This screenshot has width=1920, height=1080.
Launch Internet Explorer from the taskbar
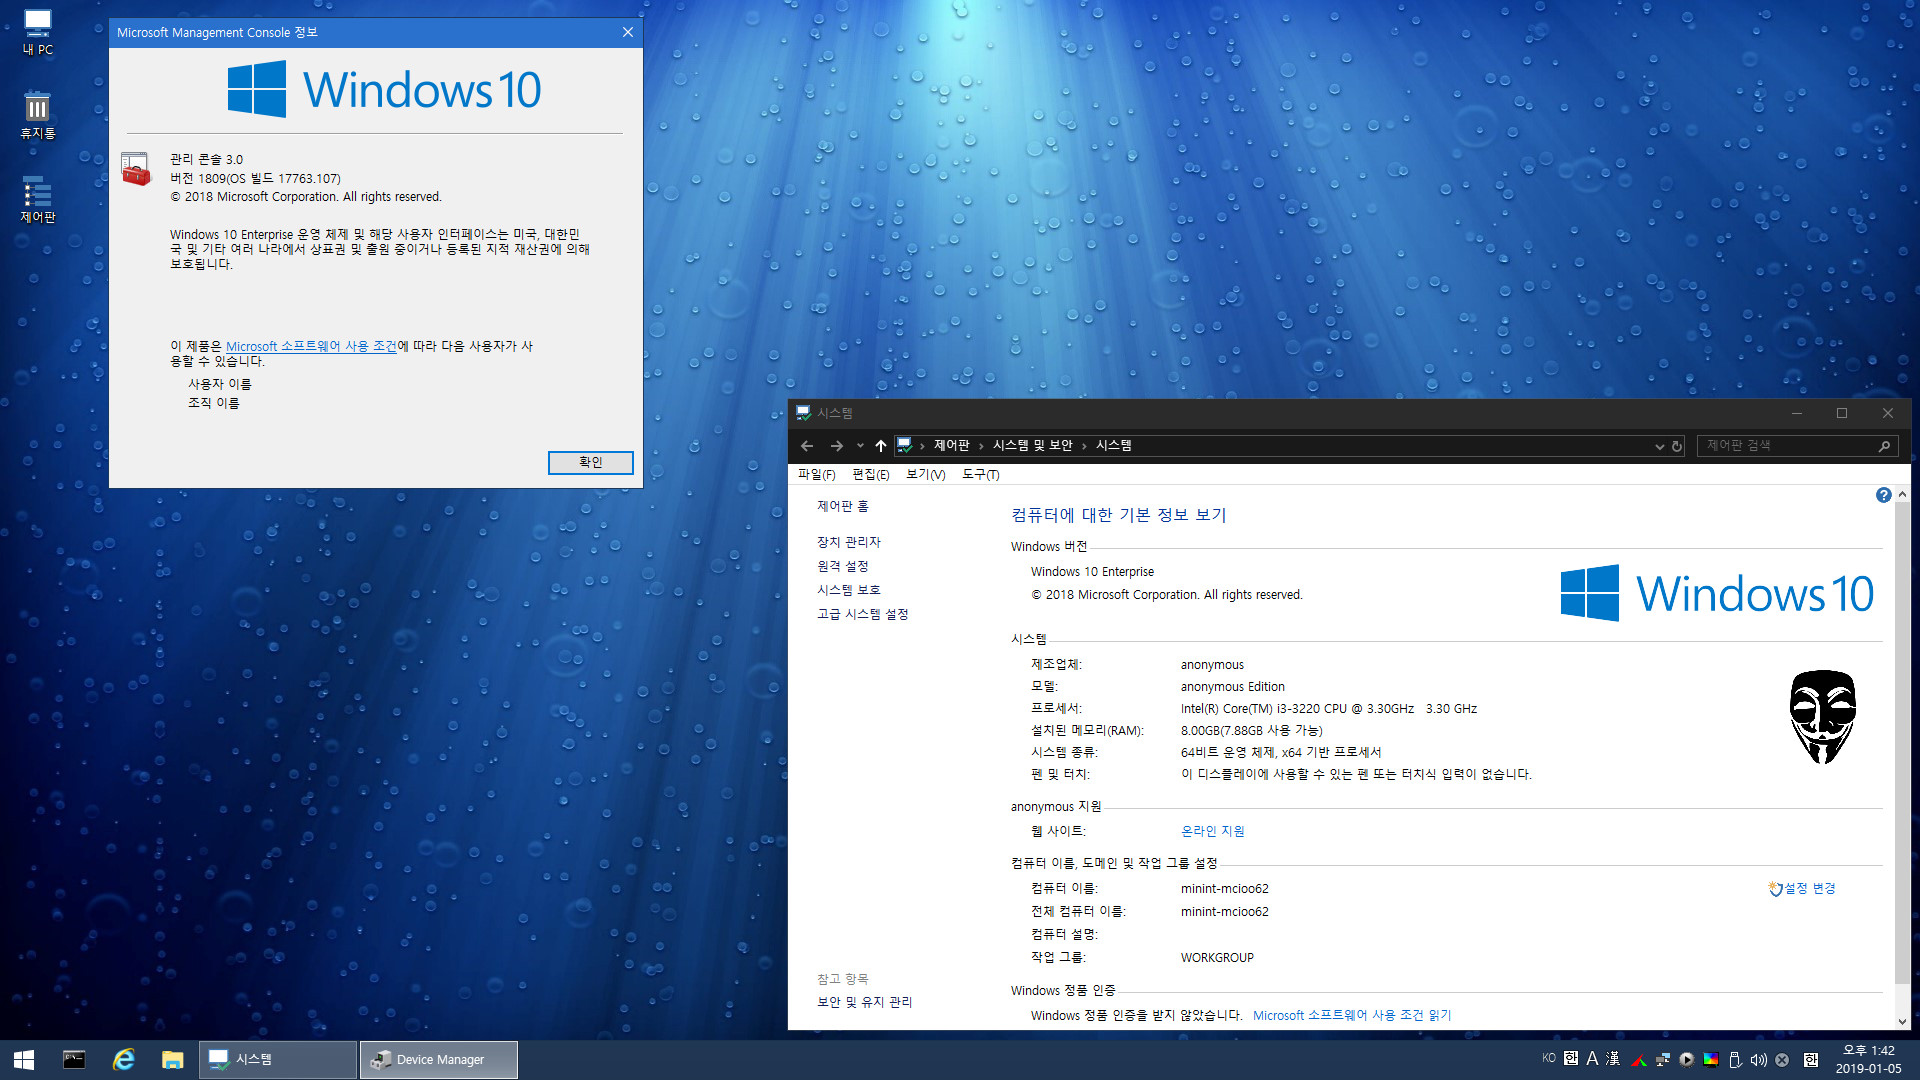coord(124,1060)
